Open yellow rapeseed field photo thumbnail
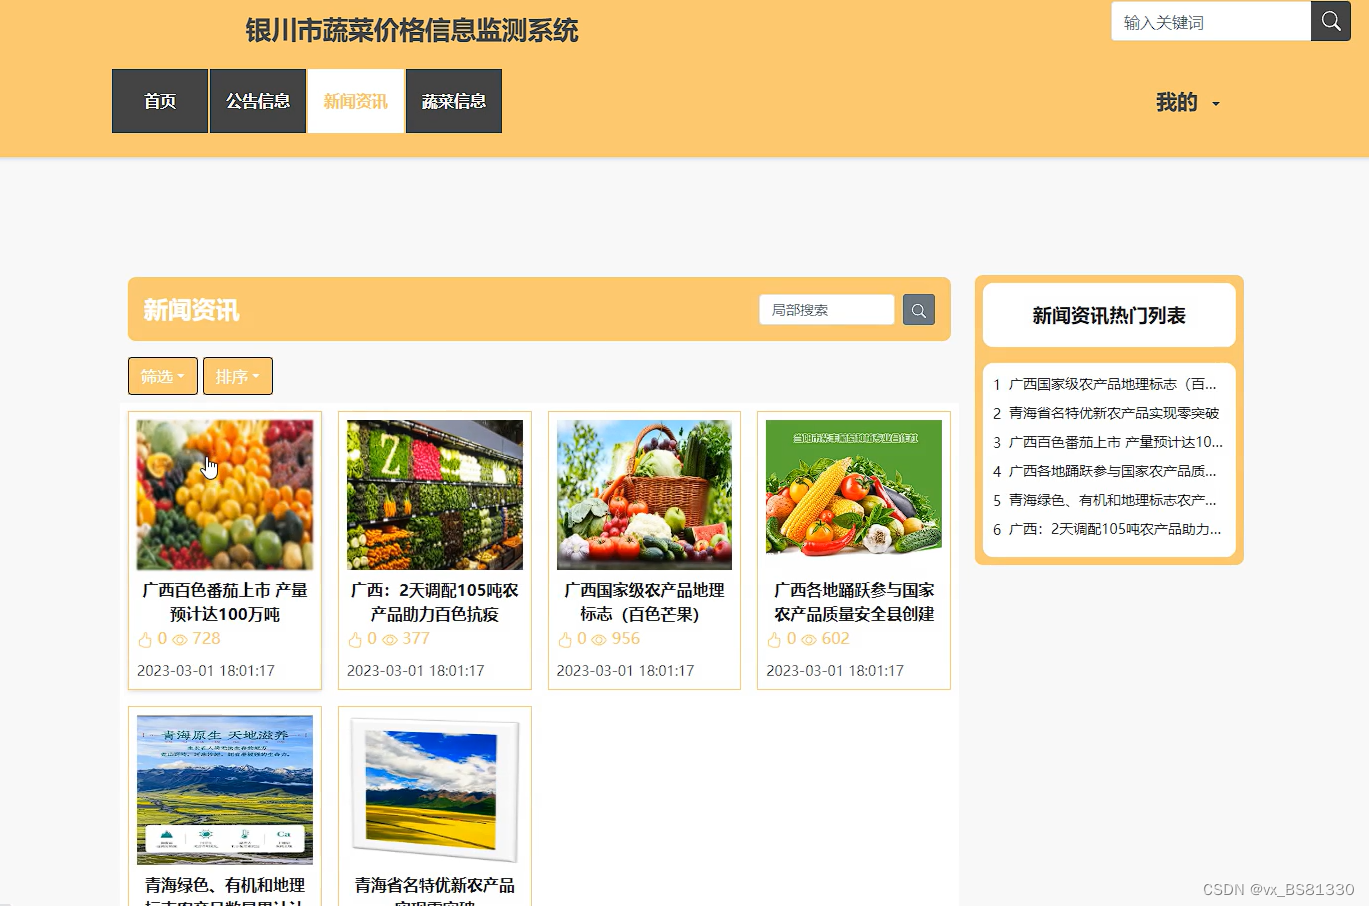1369x906 pixels. click(435, 790)
